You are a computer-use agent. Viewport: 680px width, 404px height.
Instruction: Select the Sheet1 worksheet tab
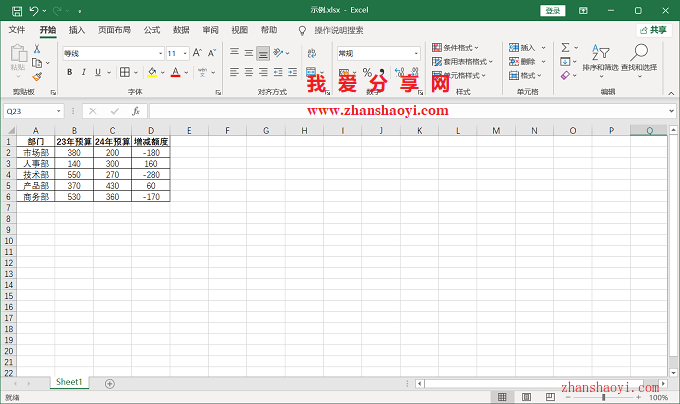pos(69,382)
